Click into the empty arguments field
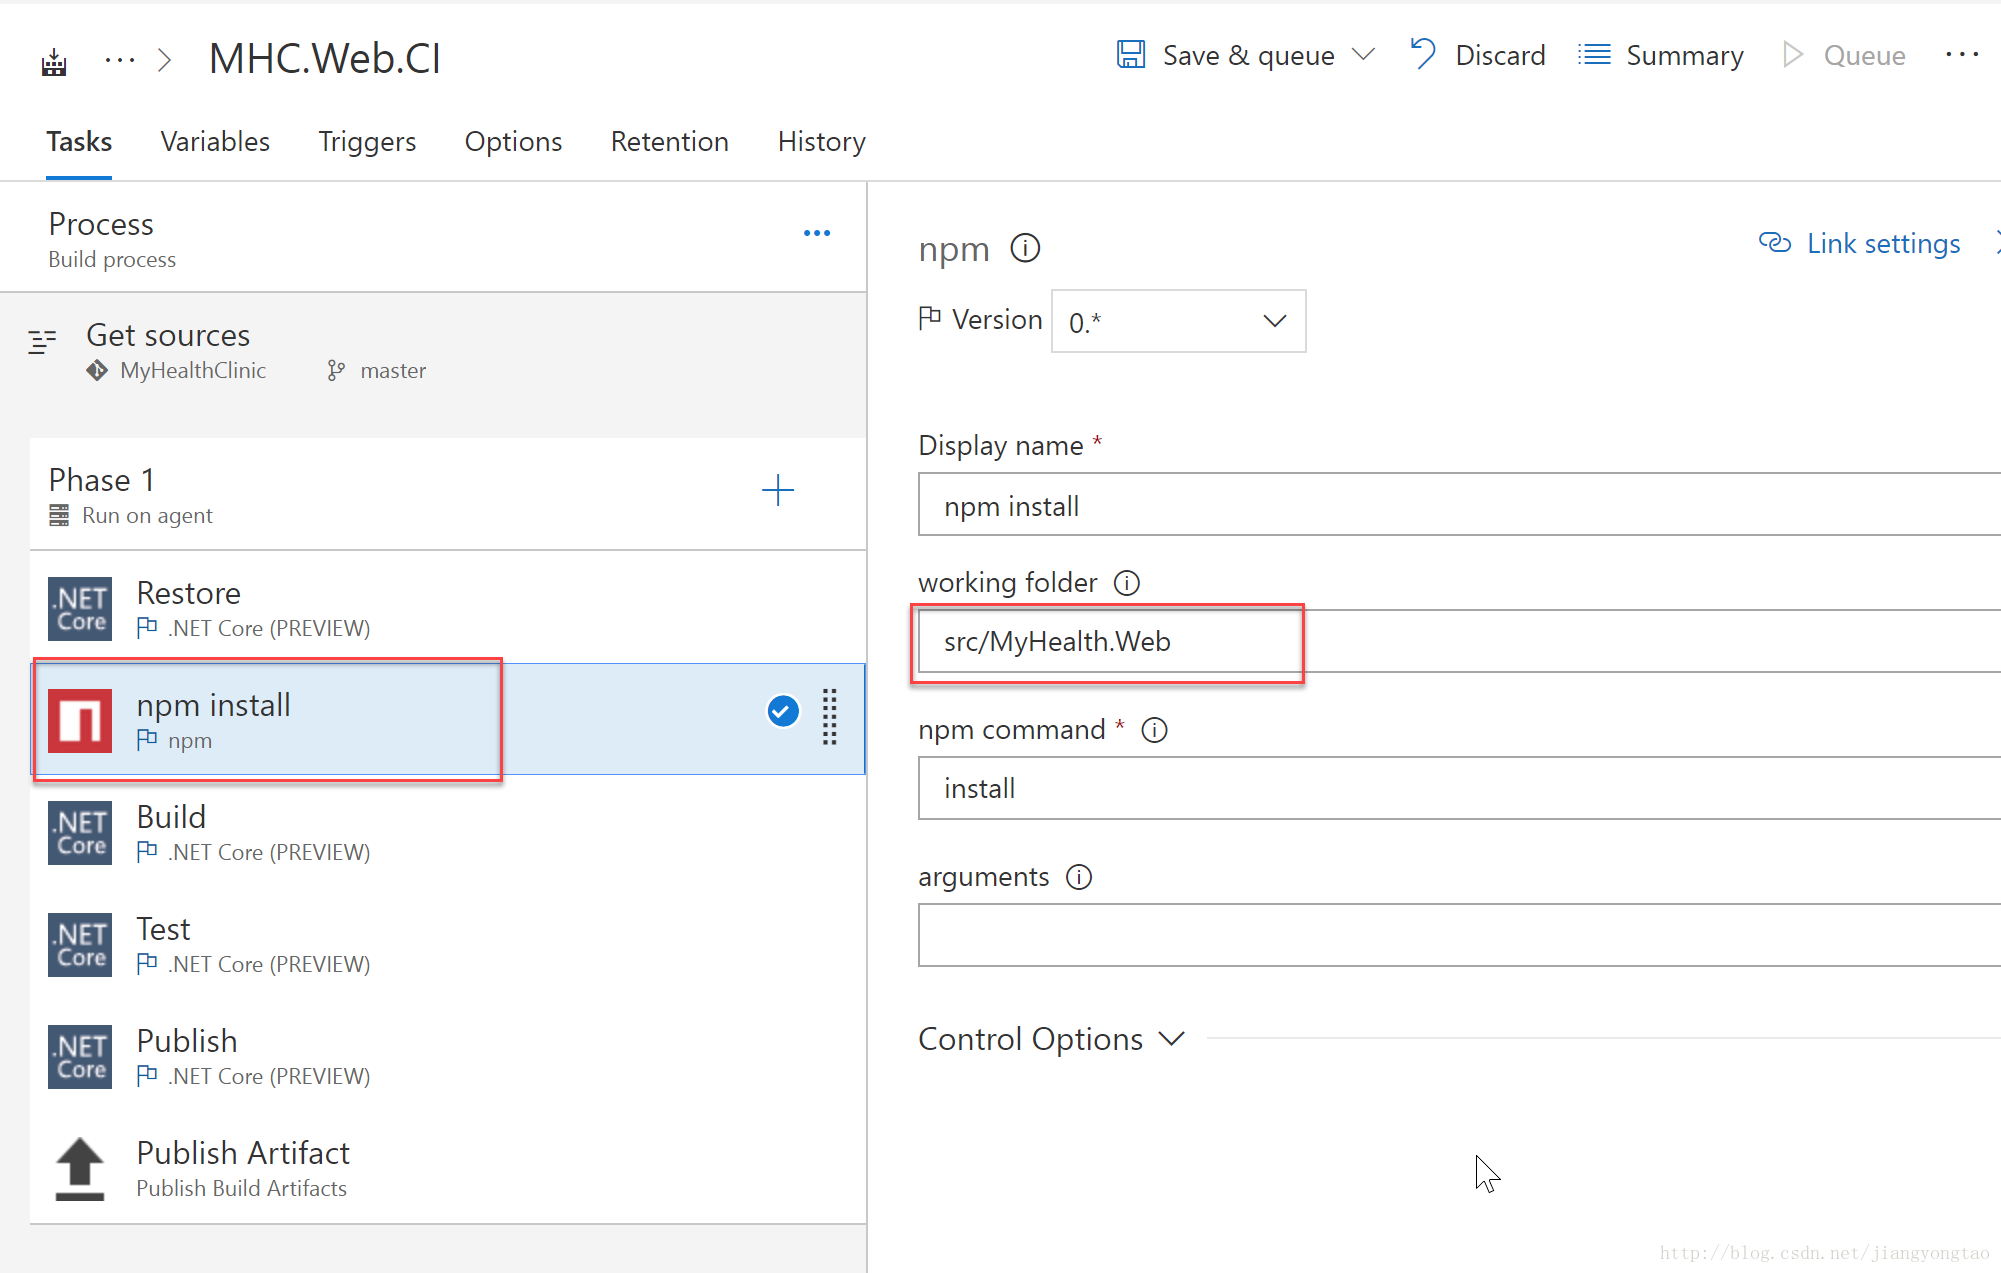 1459,935
